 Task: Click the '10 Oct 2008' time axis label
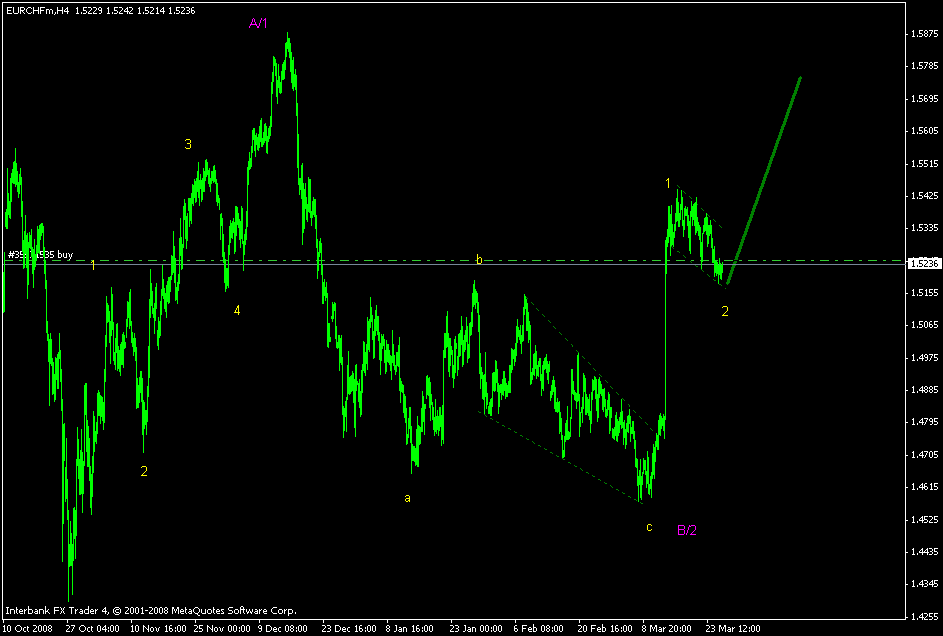[30, 628]
